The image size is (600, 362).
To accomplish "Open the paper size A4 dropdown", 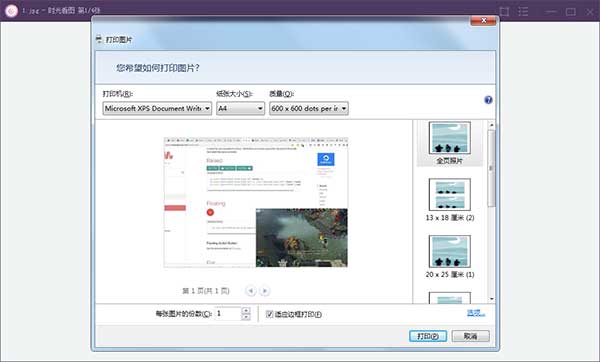I will (240, 109).
